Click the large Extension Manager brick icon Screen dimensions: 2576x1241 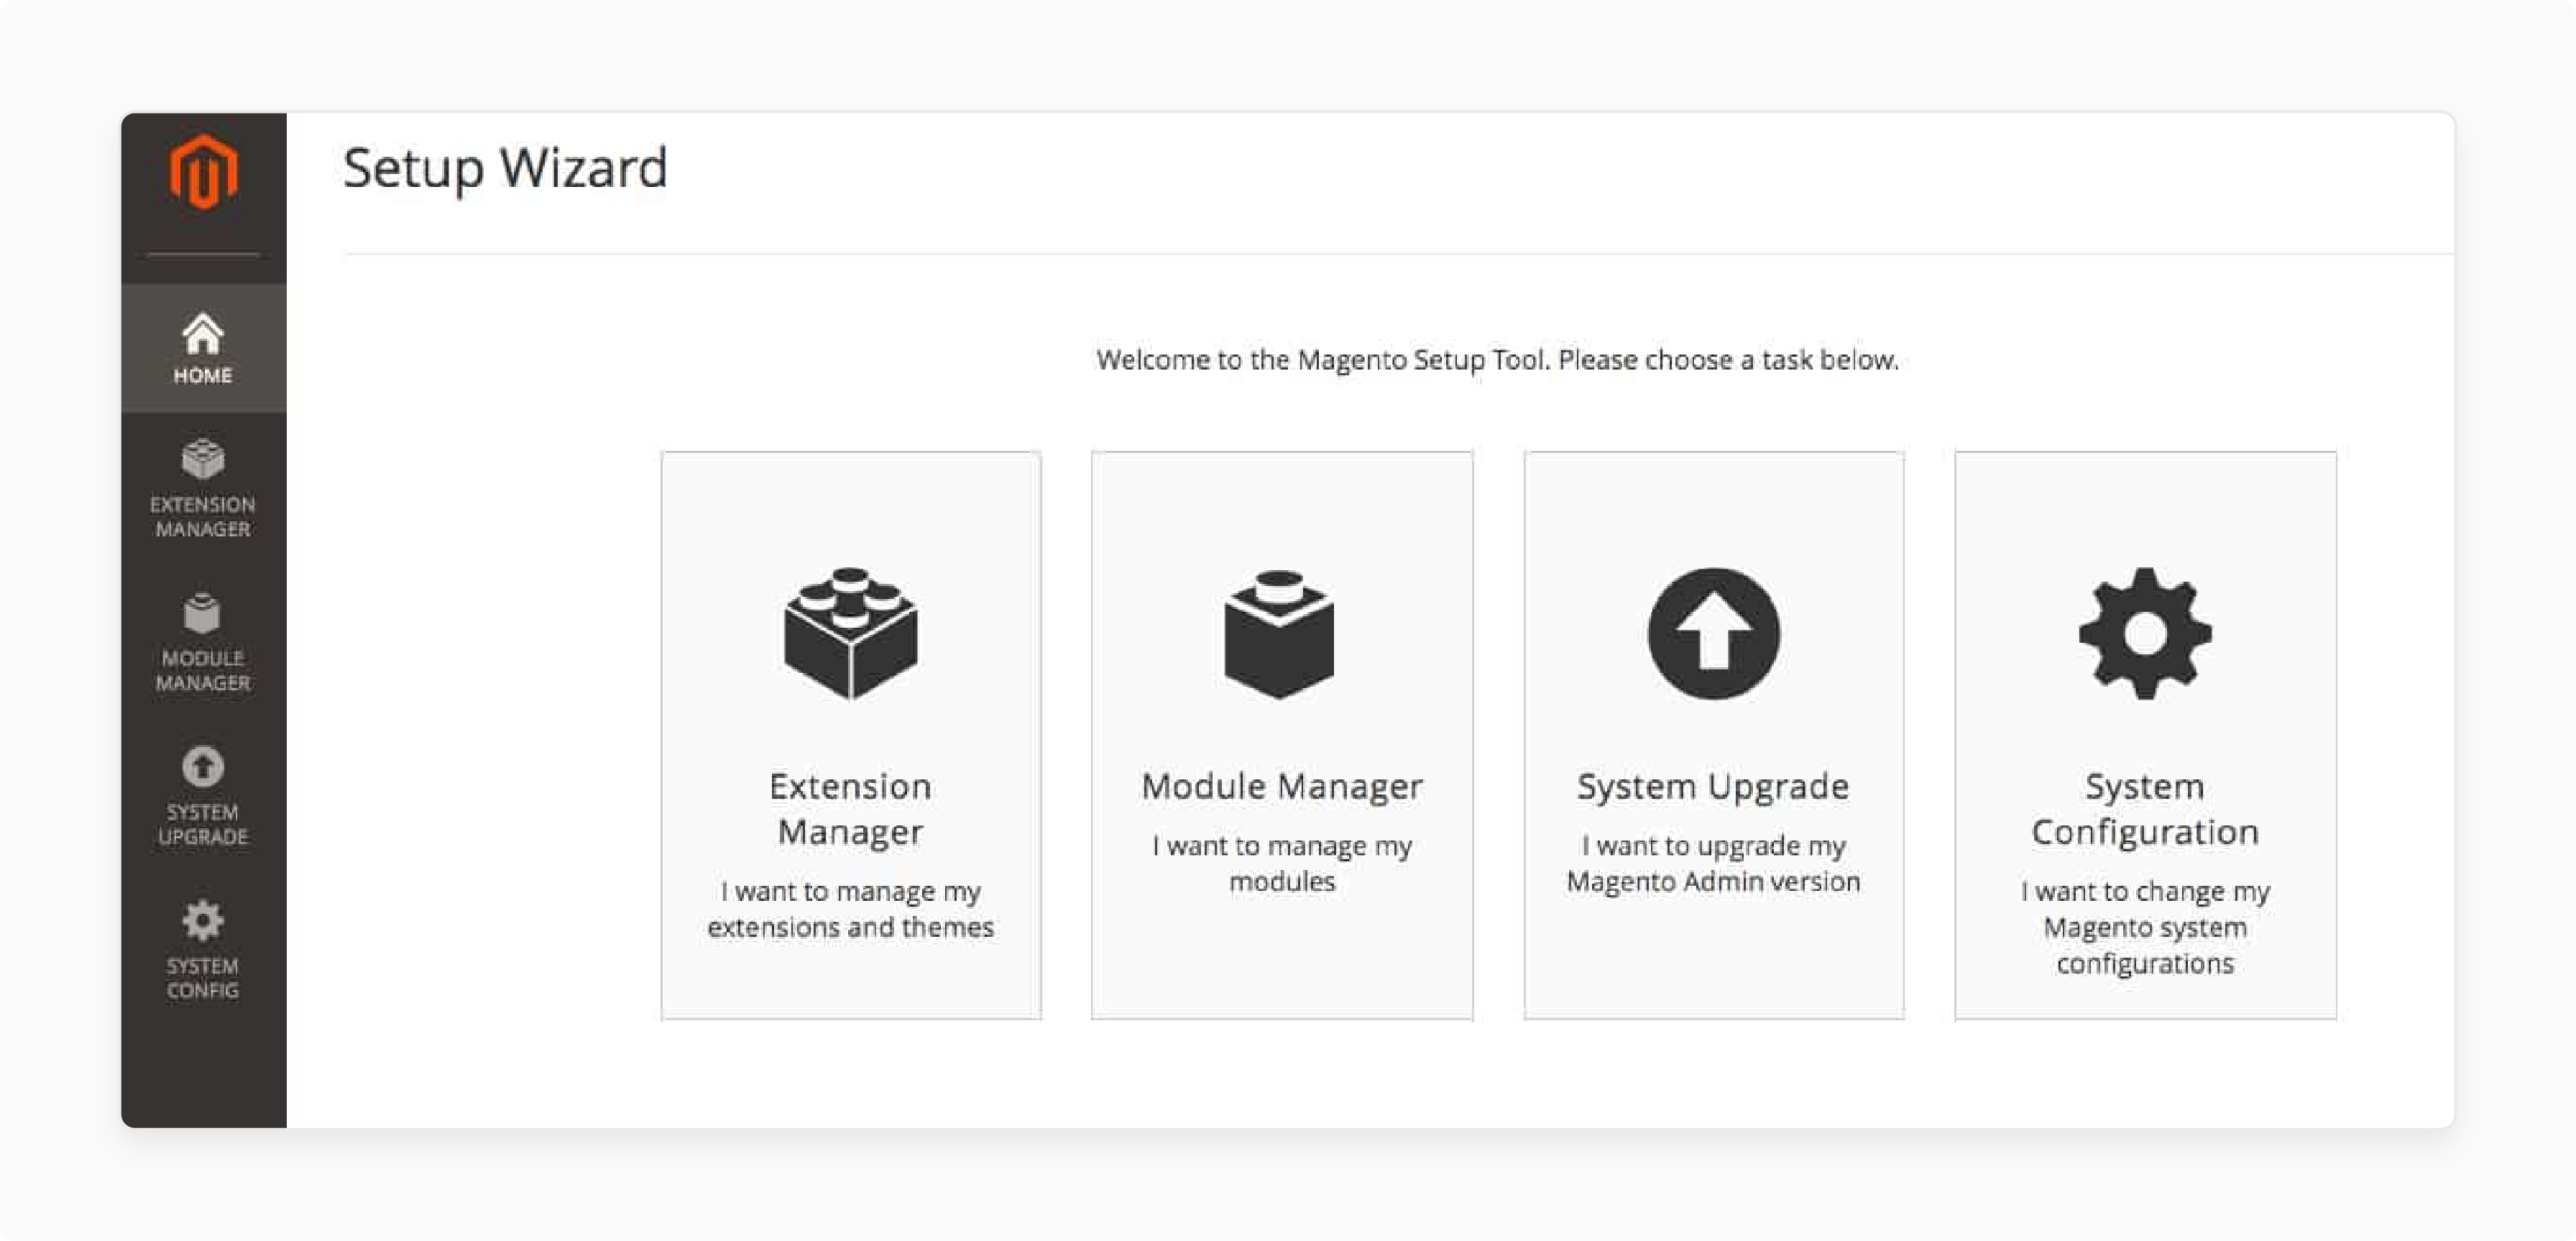tap(850, 633)
